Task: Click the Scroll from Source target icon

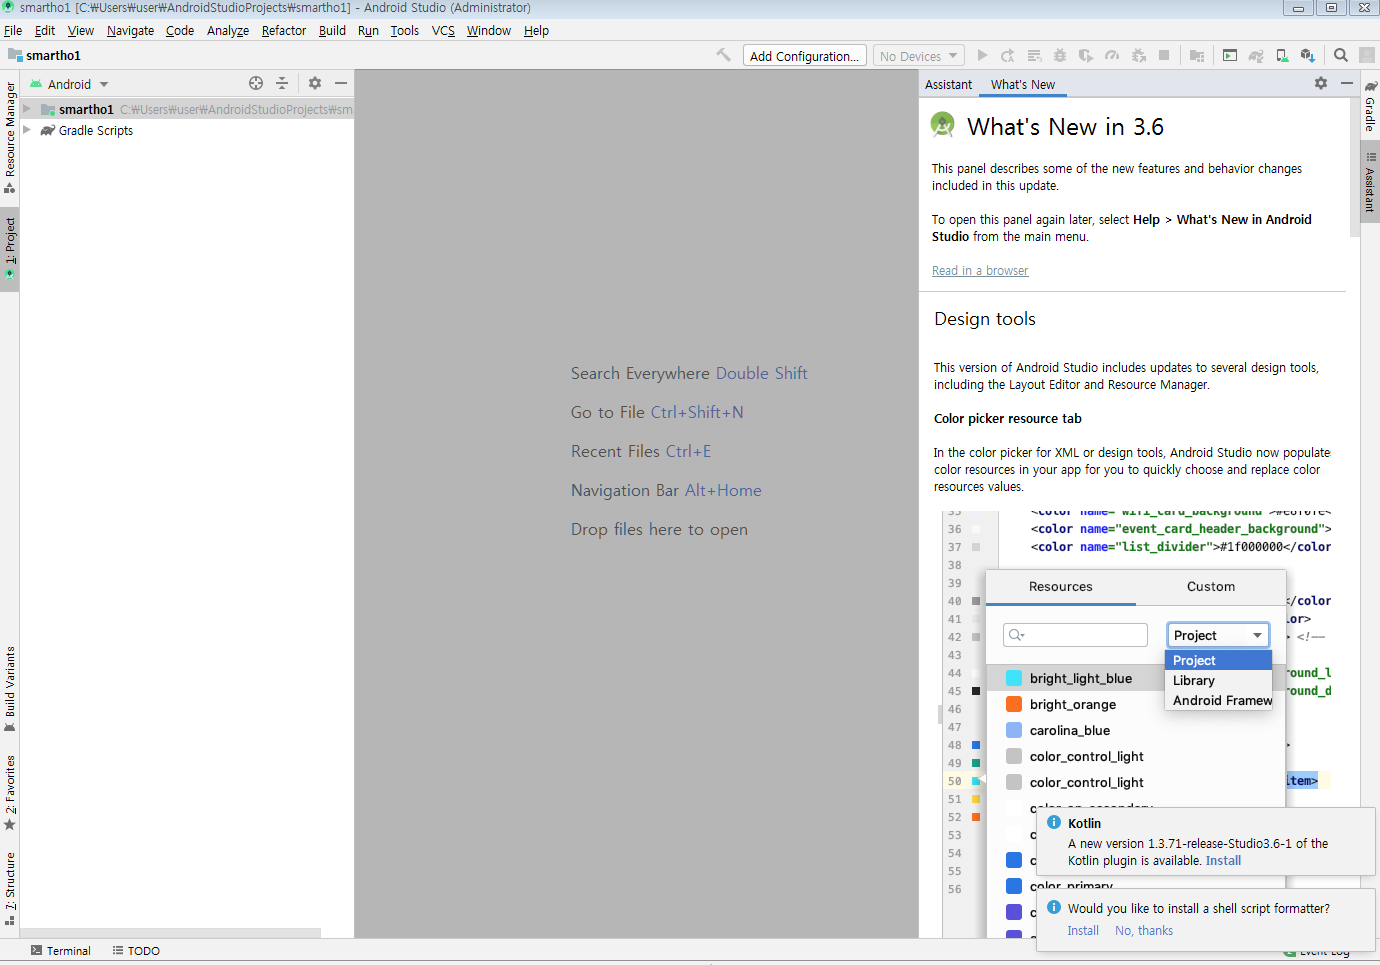Action: (x=256, y=83)
